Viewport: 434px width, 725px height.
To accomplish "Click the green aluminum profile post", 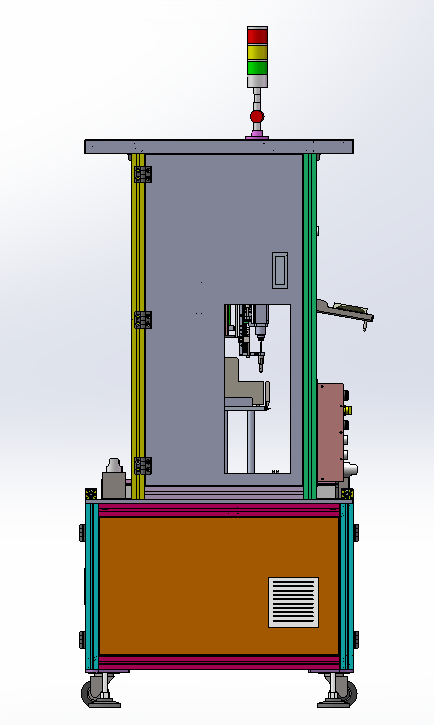I will click(x=310, y=326).
